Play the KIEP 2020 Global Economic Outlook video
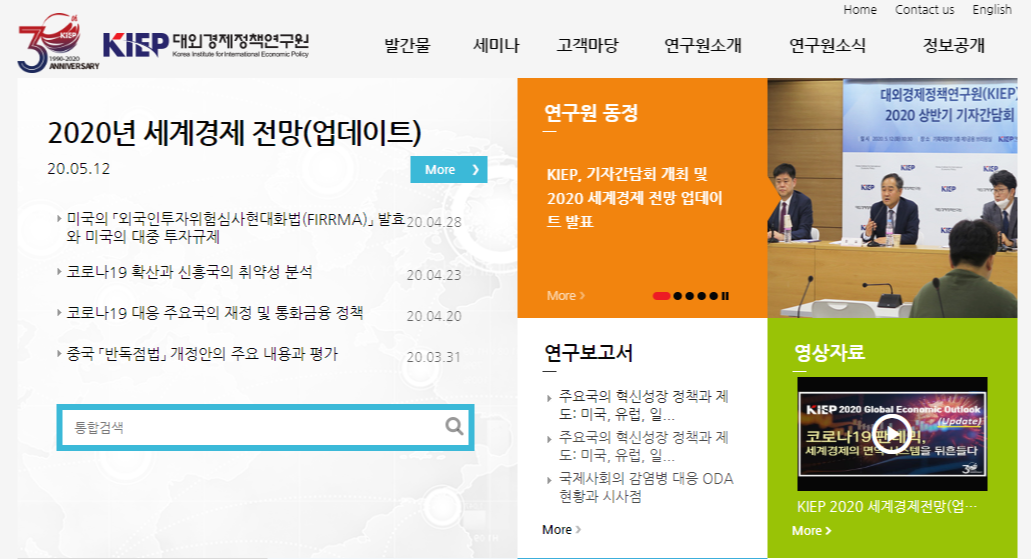Viewport: 1031px width, 559px height. pos(892,433)
